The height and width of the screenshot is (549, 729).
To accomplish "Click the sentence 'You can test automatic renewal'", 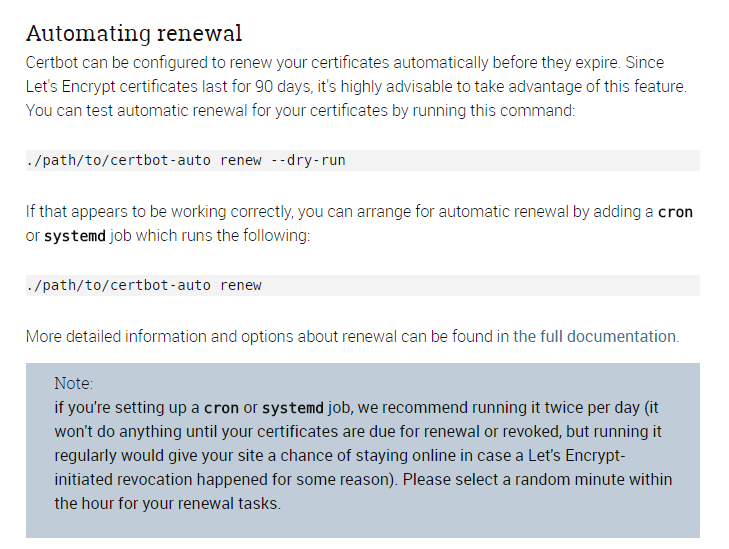I will pyautogui.click(x=137, y=111).
